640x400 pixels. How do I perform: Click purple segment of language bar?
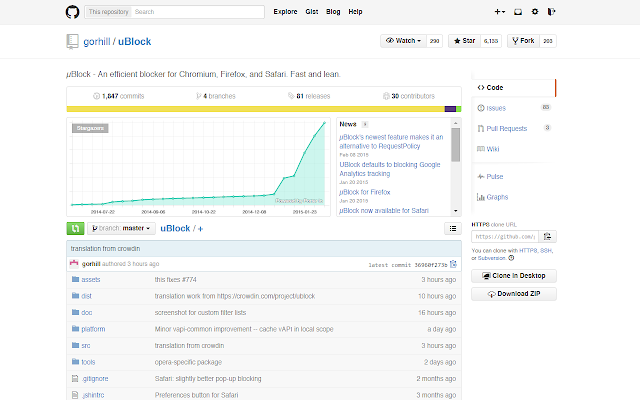tap(450, 109)
